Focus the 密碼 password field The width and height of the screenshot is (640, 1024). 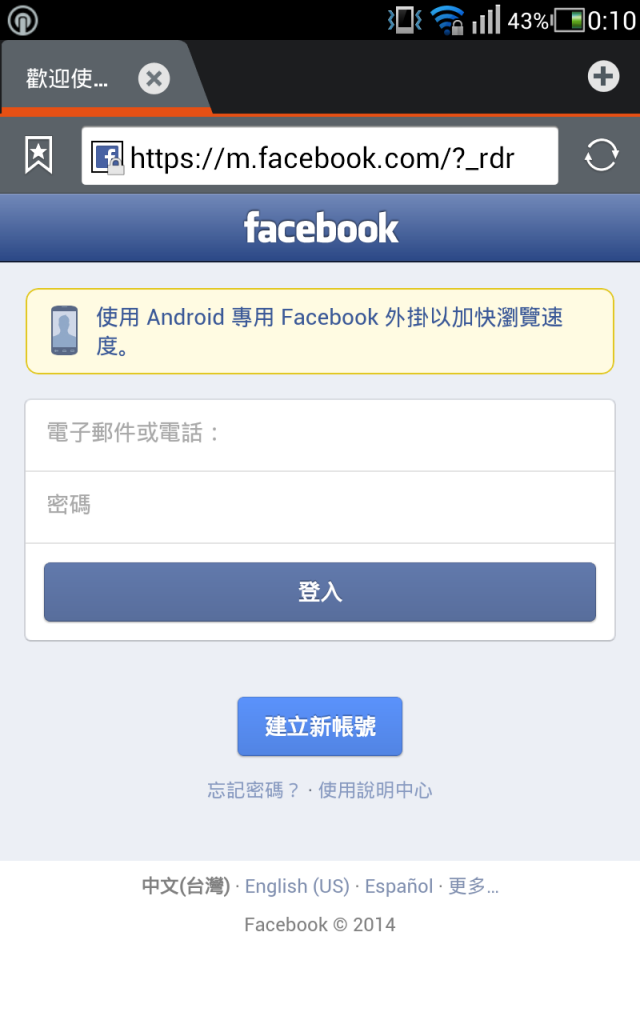coord(320,507)
